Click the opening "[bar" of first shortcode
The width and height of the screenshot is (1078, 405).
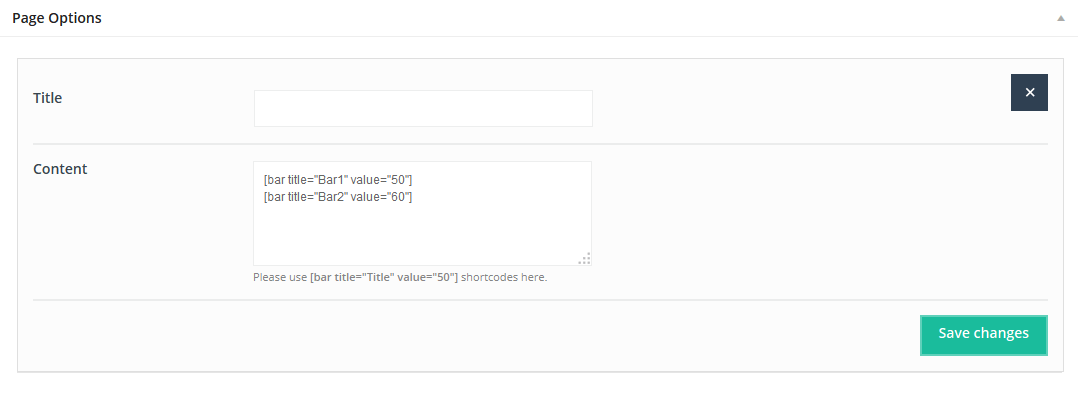(274, 179)
